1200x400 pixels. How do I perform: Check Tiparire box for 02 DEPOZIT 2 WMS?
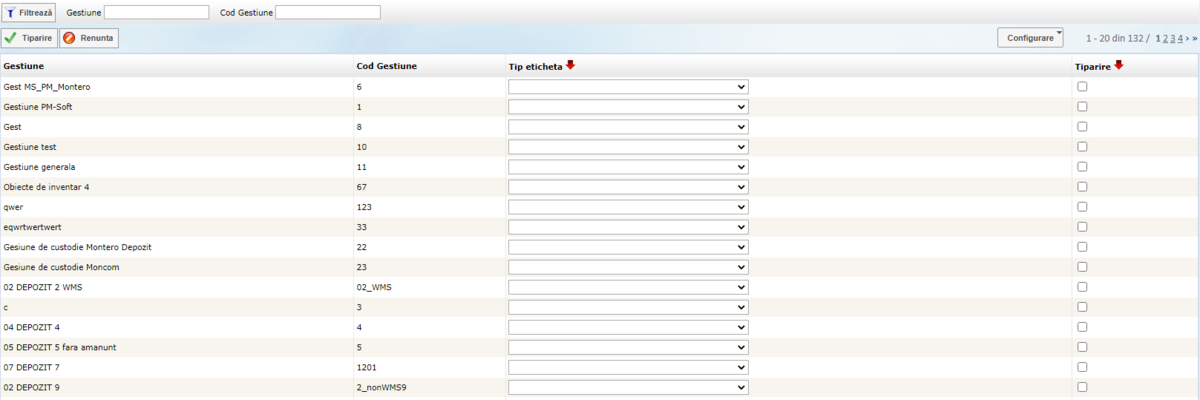(1082, 287)
